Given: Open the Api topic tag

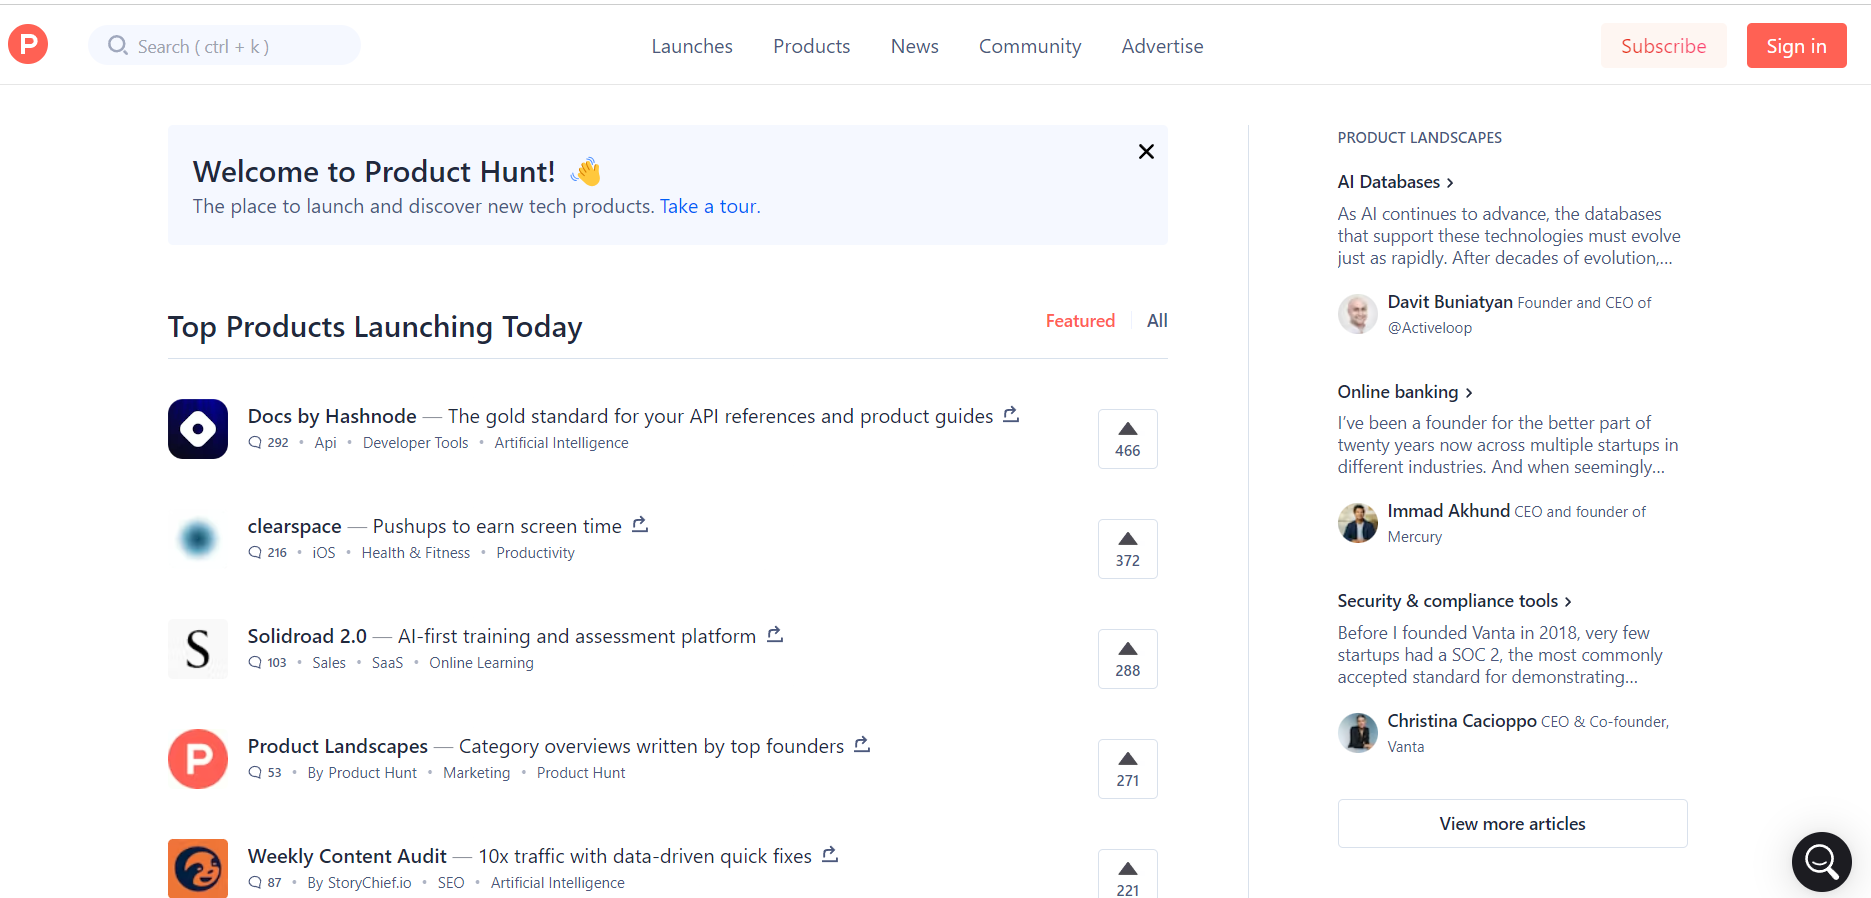Looking at the screenshot, I should [325, 442].
